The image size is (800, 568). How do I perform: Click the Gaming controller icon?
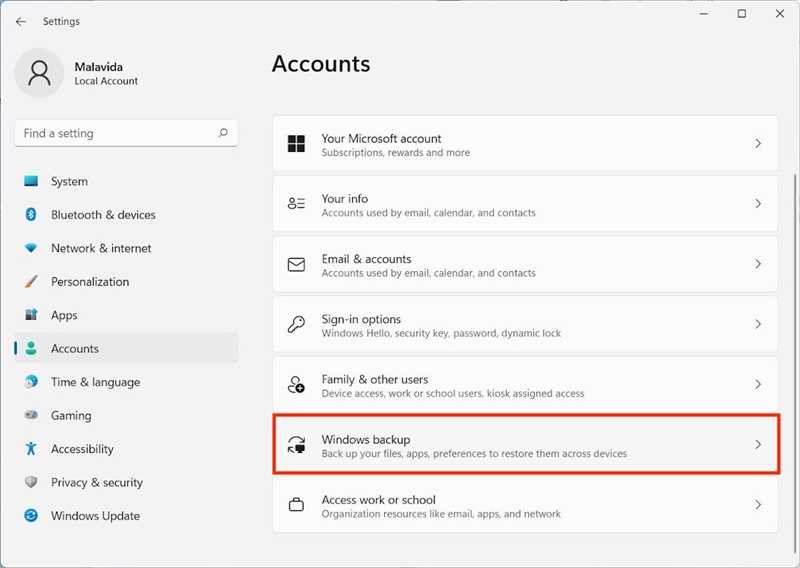tap(31, 415)
